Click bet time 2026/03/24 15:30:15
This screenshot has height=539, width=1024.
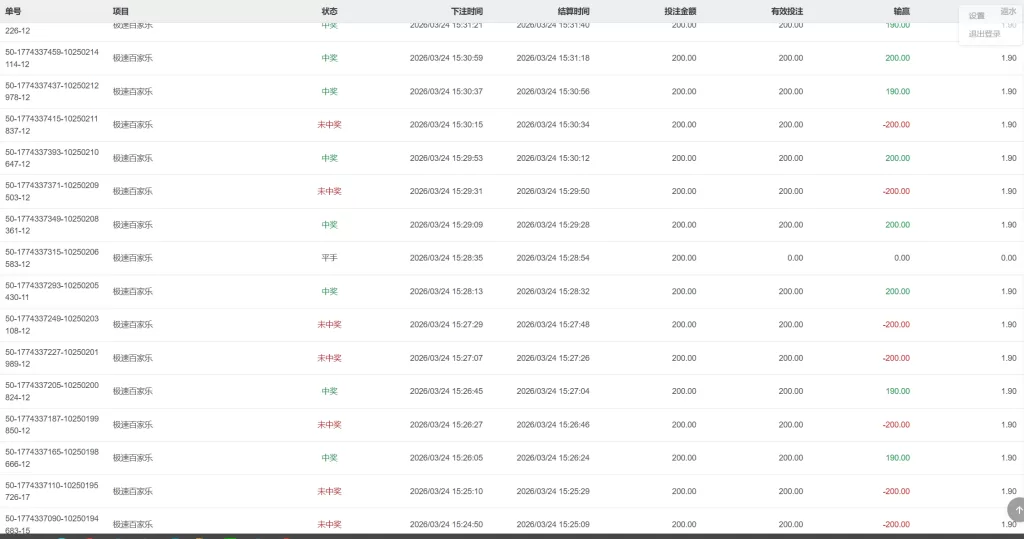(x=446, y=125)
